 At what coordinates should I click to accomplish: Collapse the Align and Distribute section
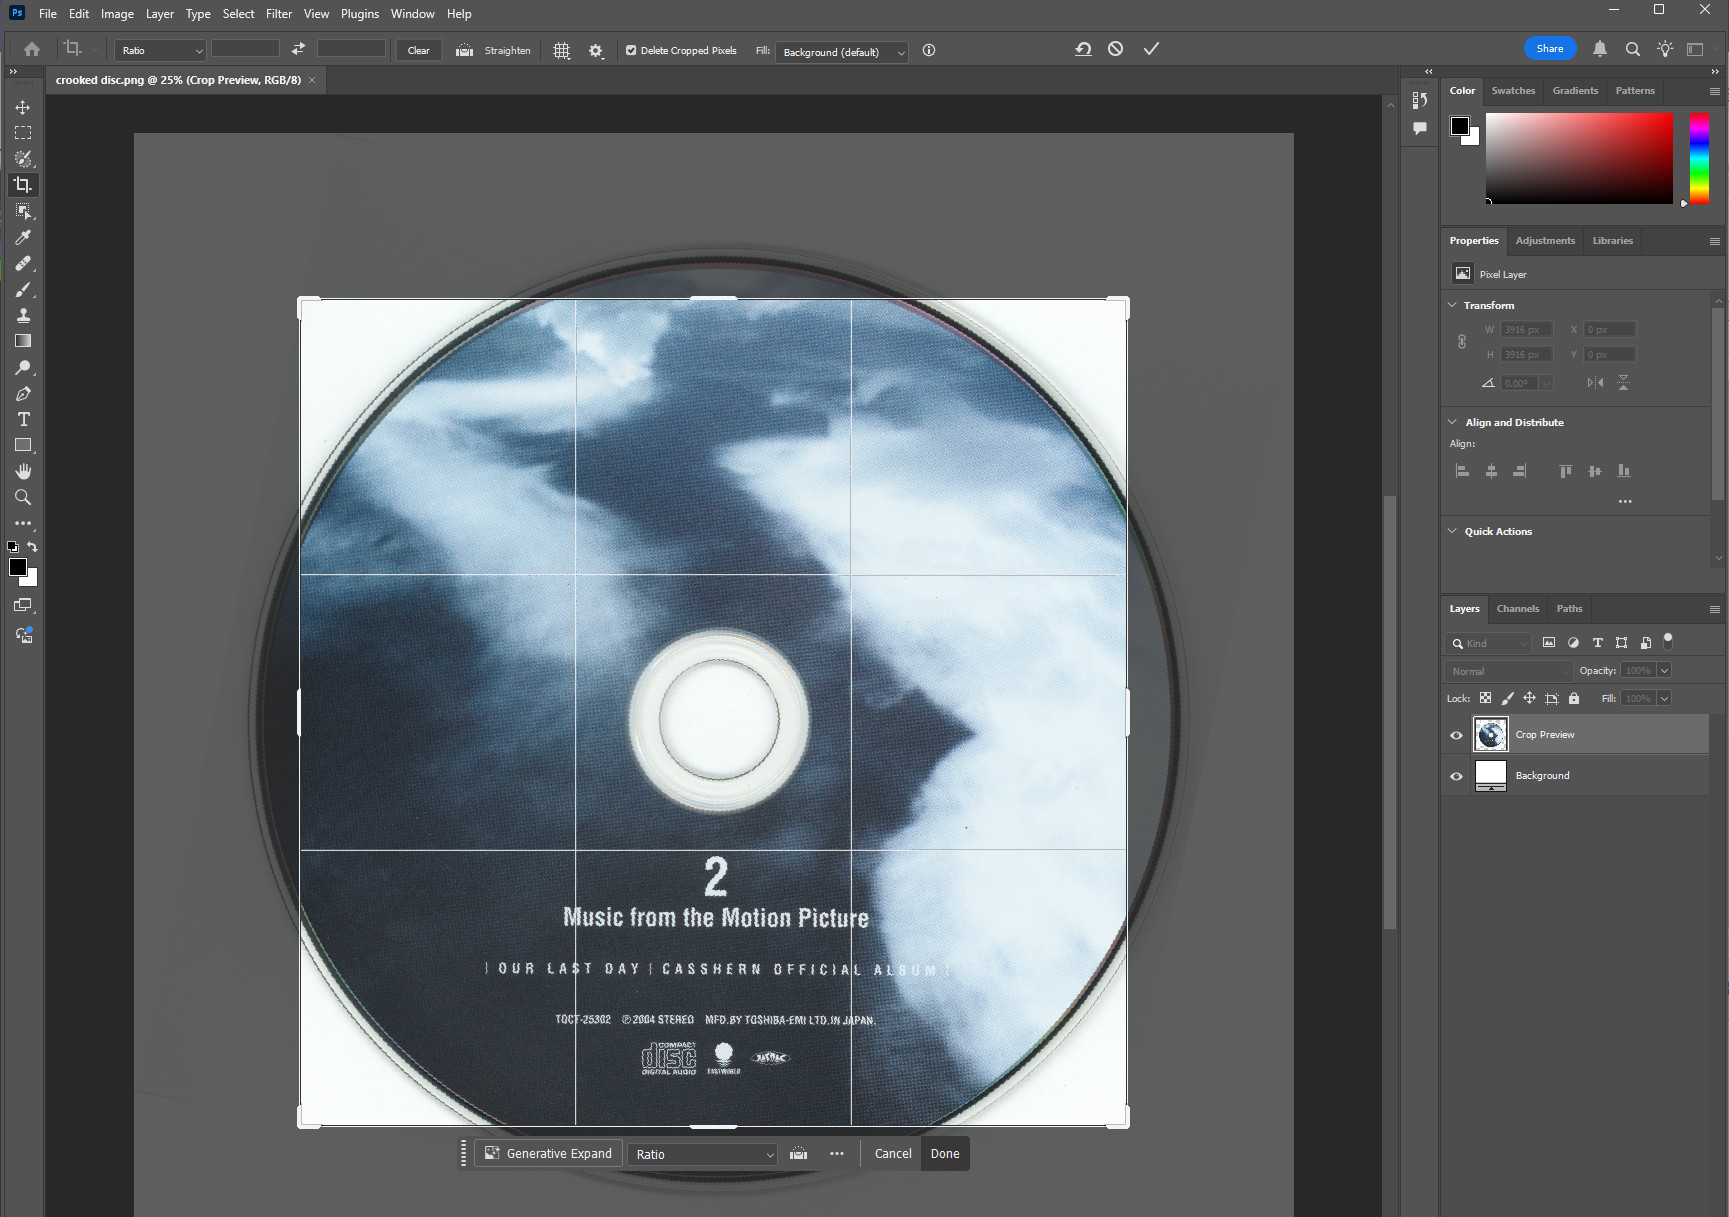pos(1453,422)
